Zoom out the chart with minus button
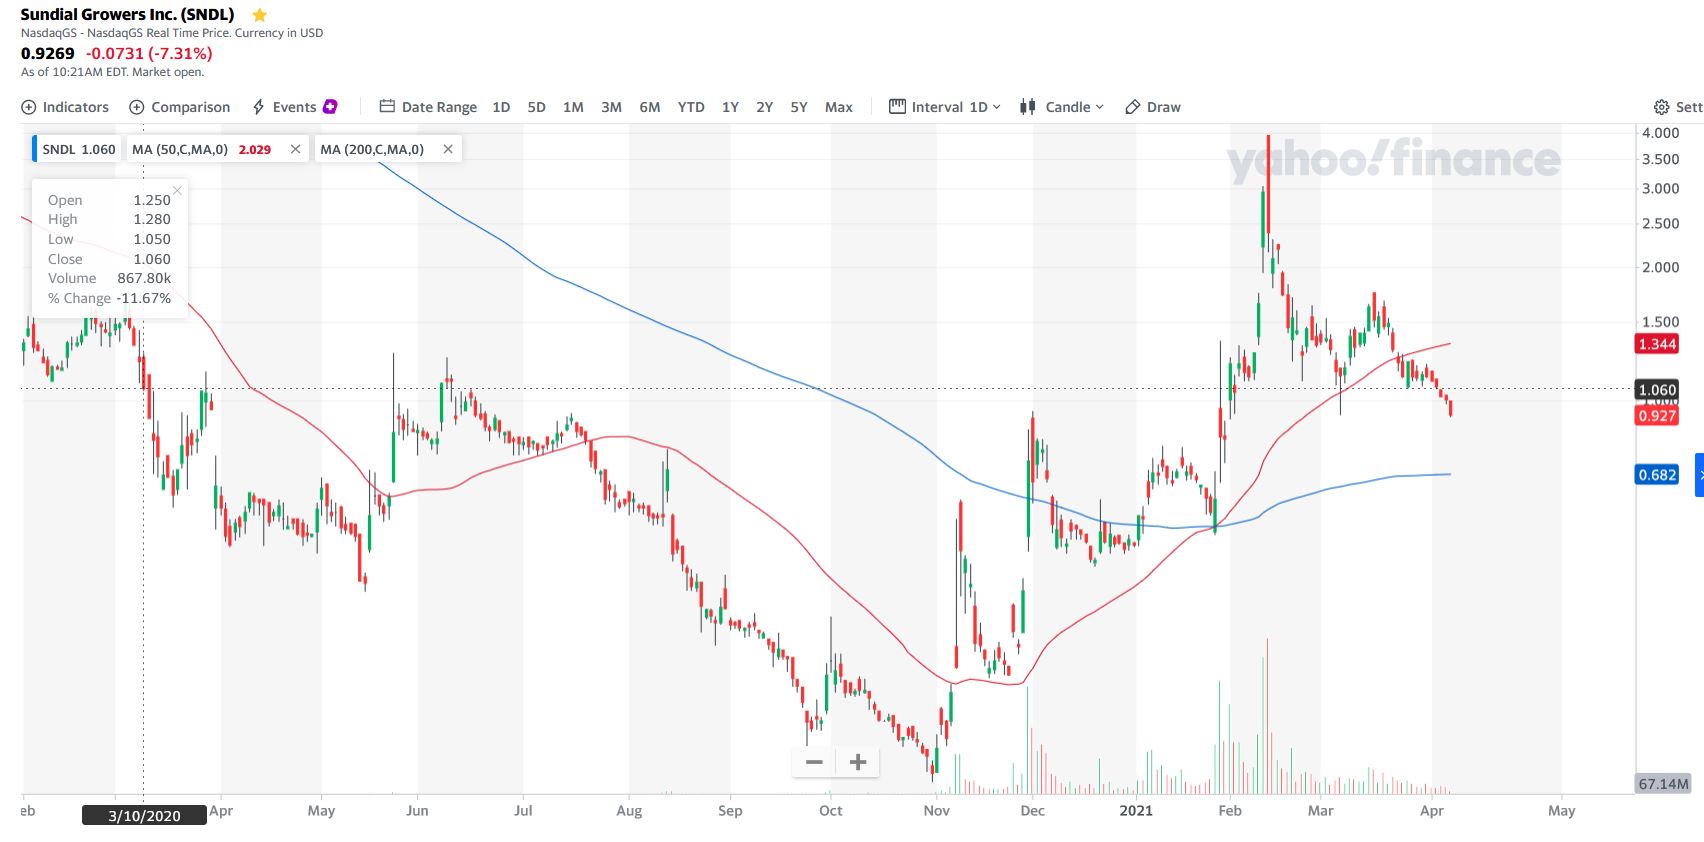Screen dimensions: 1704x842 [x=814, y=762]
